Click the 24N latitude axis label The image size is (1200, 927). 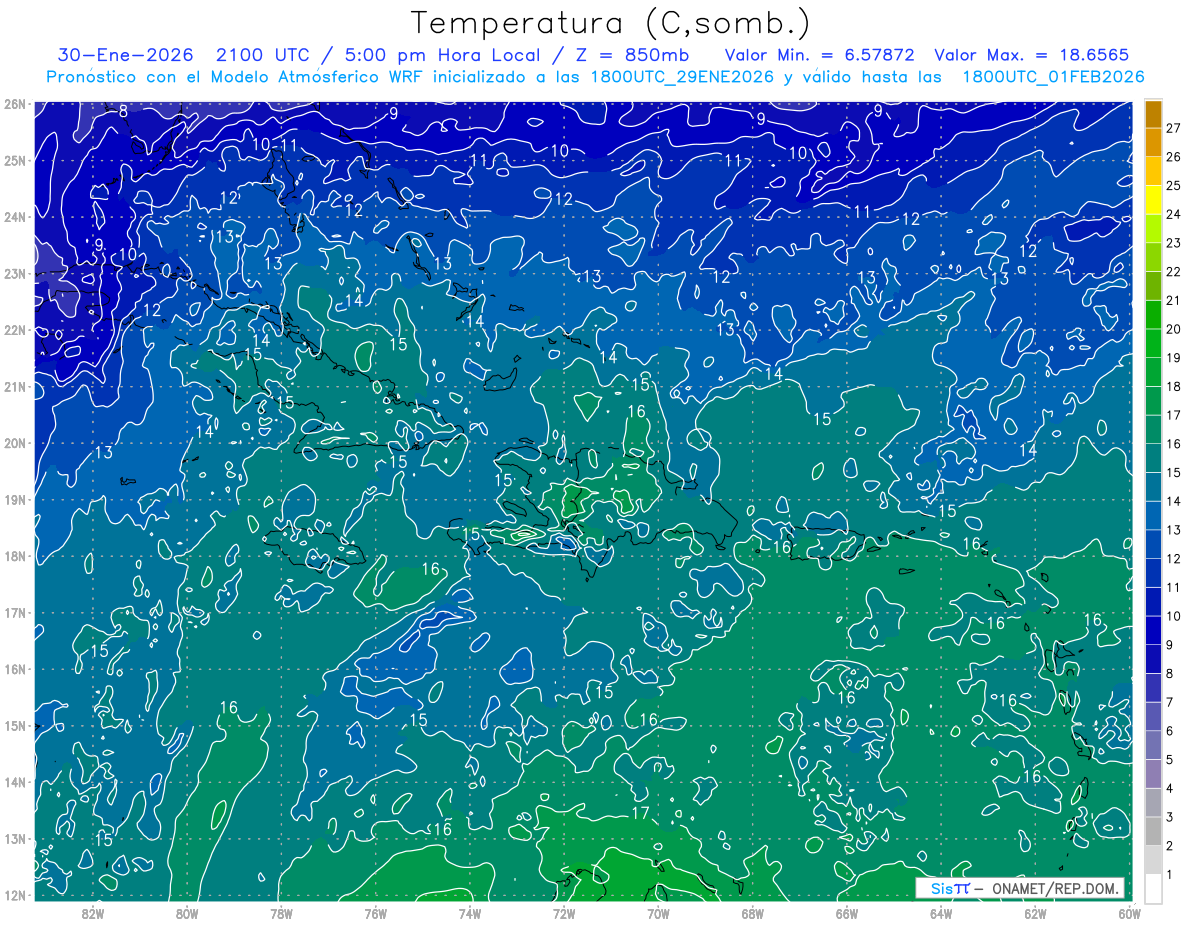14,217
